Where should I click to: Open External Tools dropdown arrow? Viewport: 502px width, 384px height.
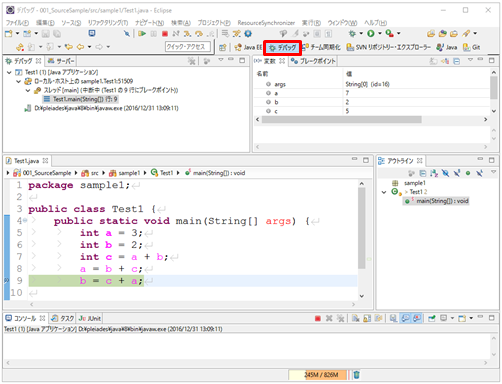398,34
